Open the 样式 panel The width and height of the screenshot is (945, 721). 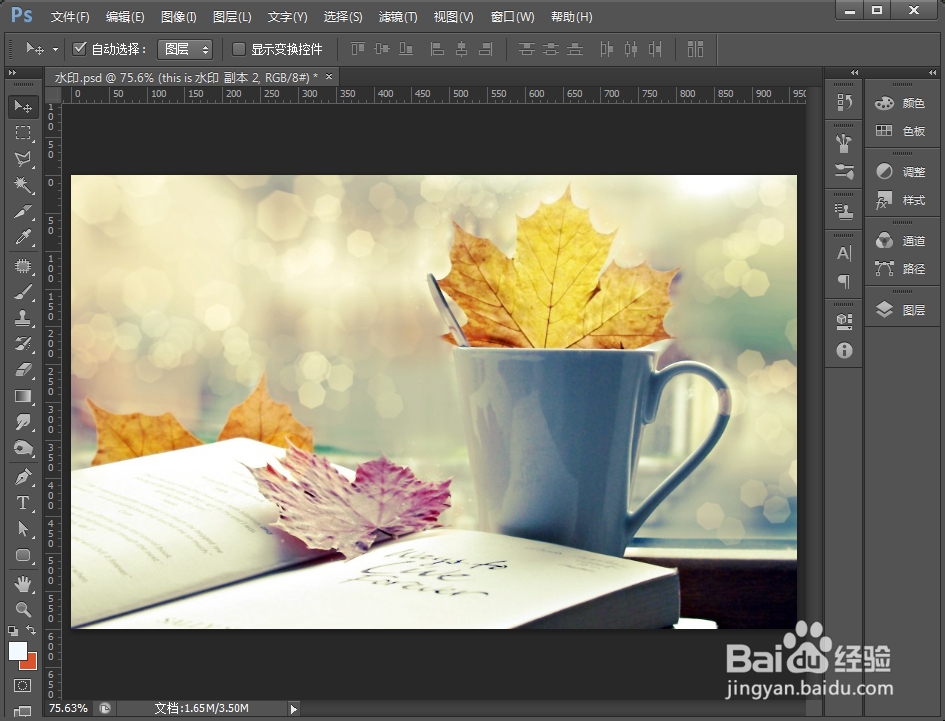point(902,200)
